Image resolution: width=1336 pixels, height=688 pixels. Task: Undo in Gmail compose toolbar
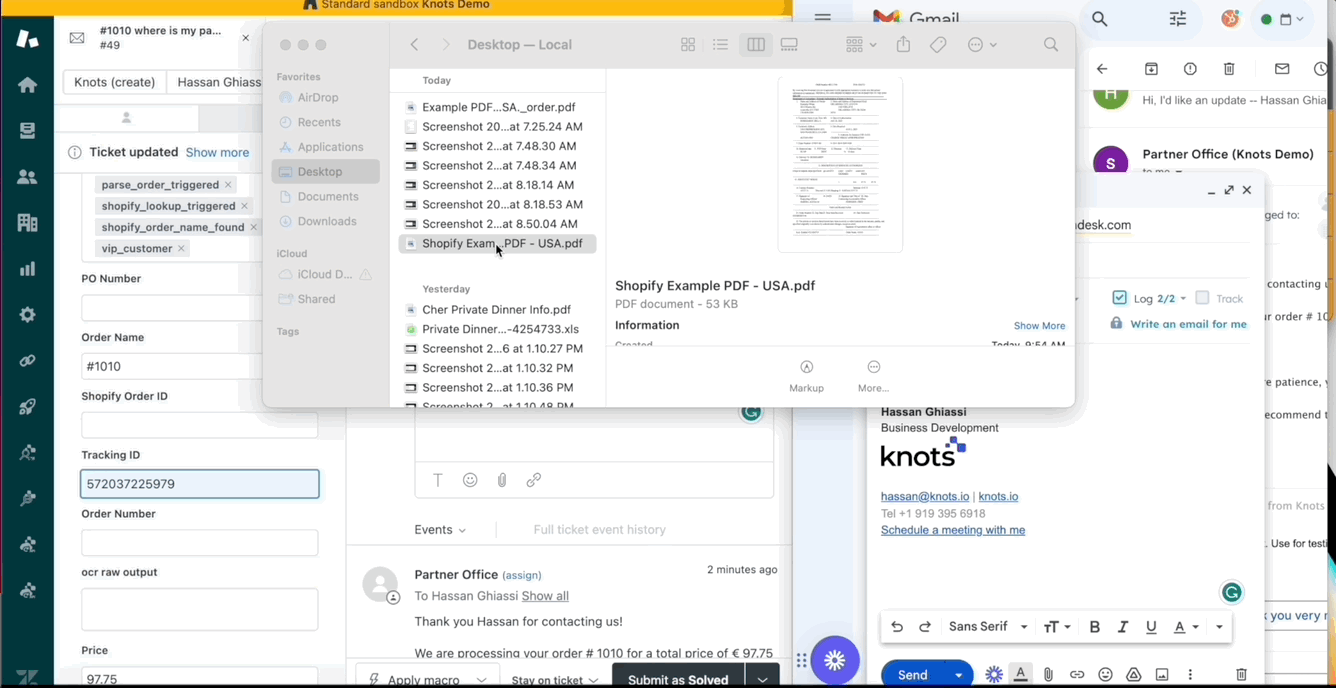pos(897,627)
